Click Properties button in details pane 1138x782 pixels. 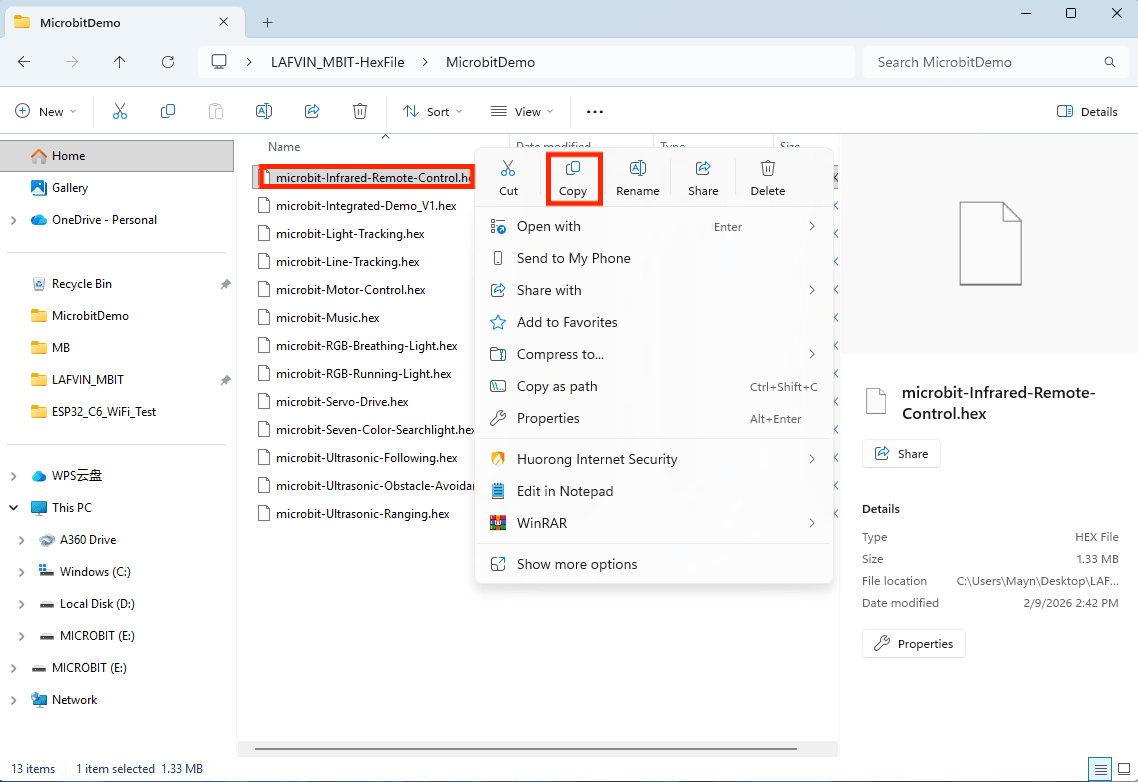(x=913, y=644)
